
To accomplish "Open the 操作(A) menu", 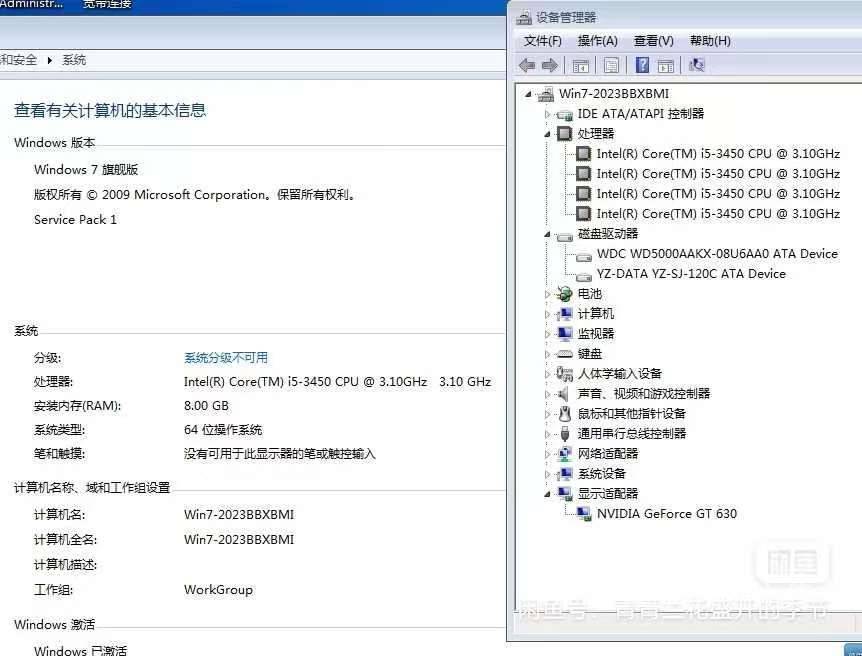I will click(598, 41).
